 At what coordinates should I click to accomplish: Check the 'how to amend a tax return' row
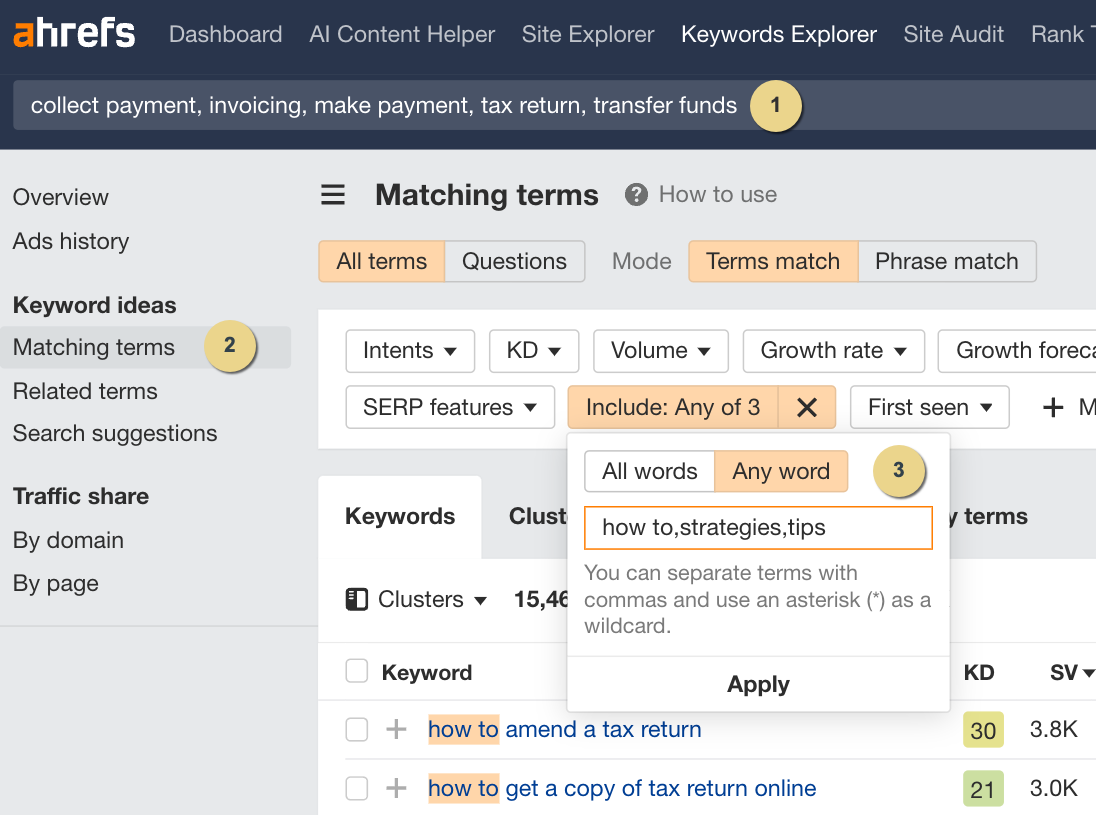356,729
